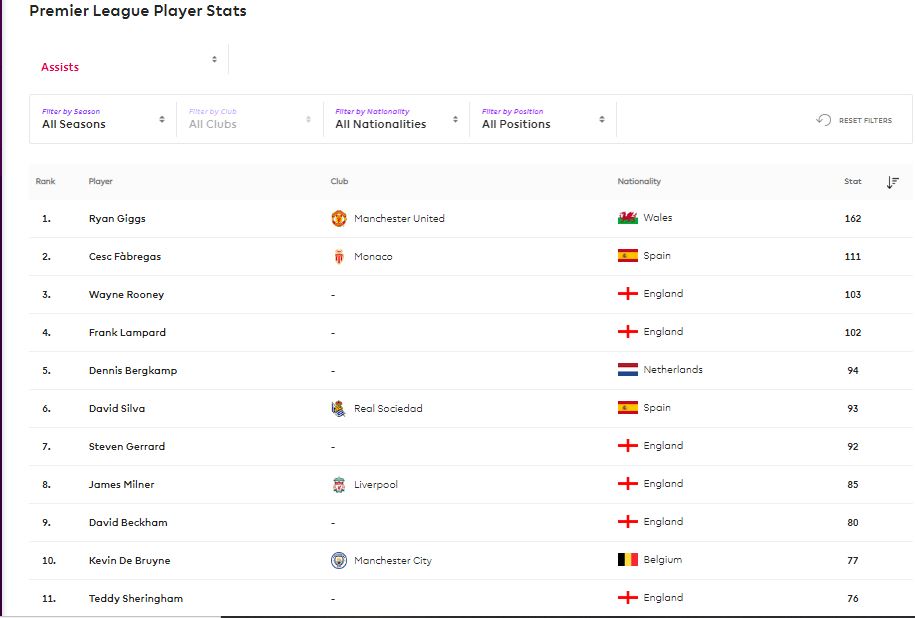Click the Manchester United club crest
This screenshot has width=915, height=618.
tap(338, 218)
